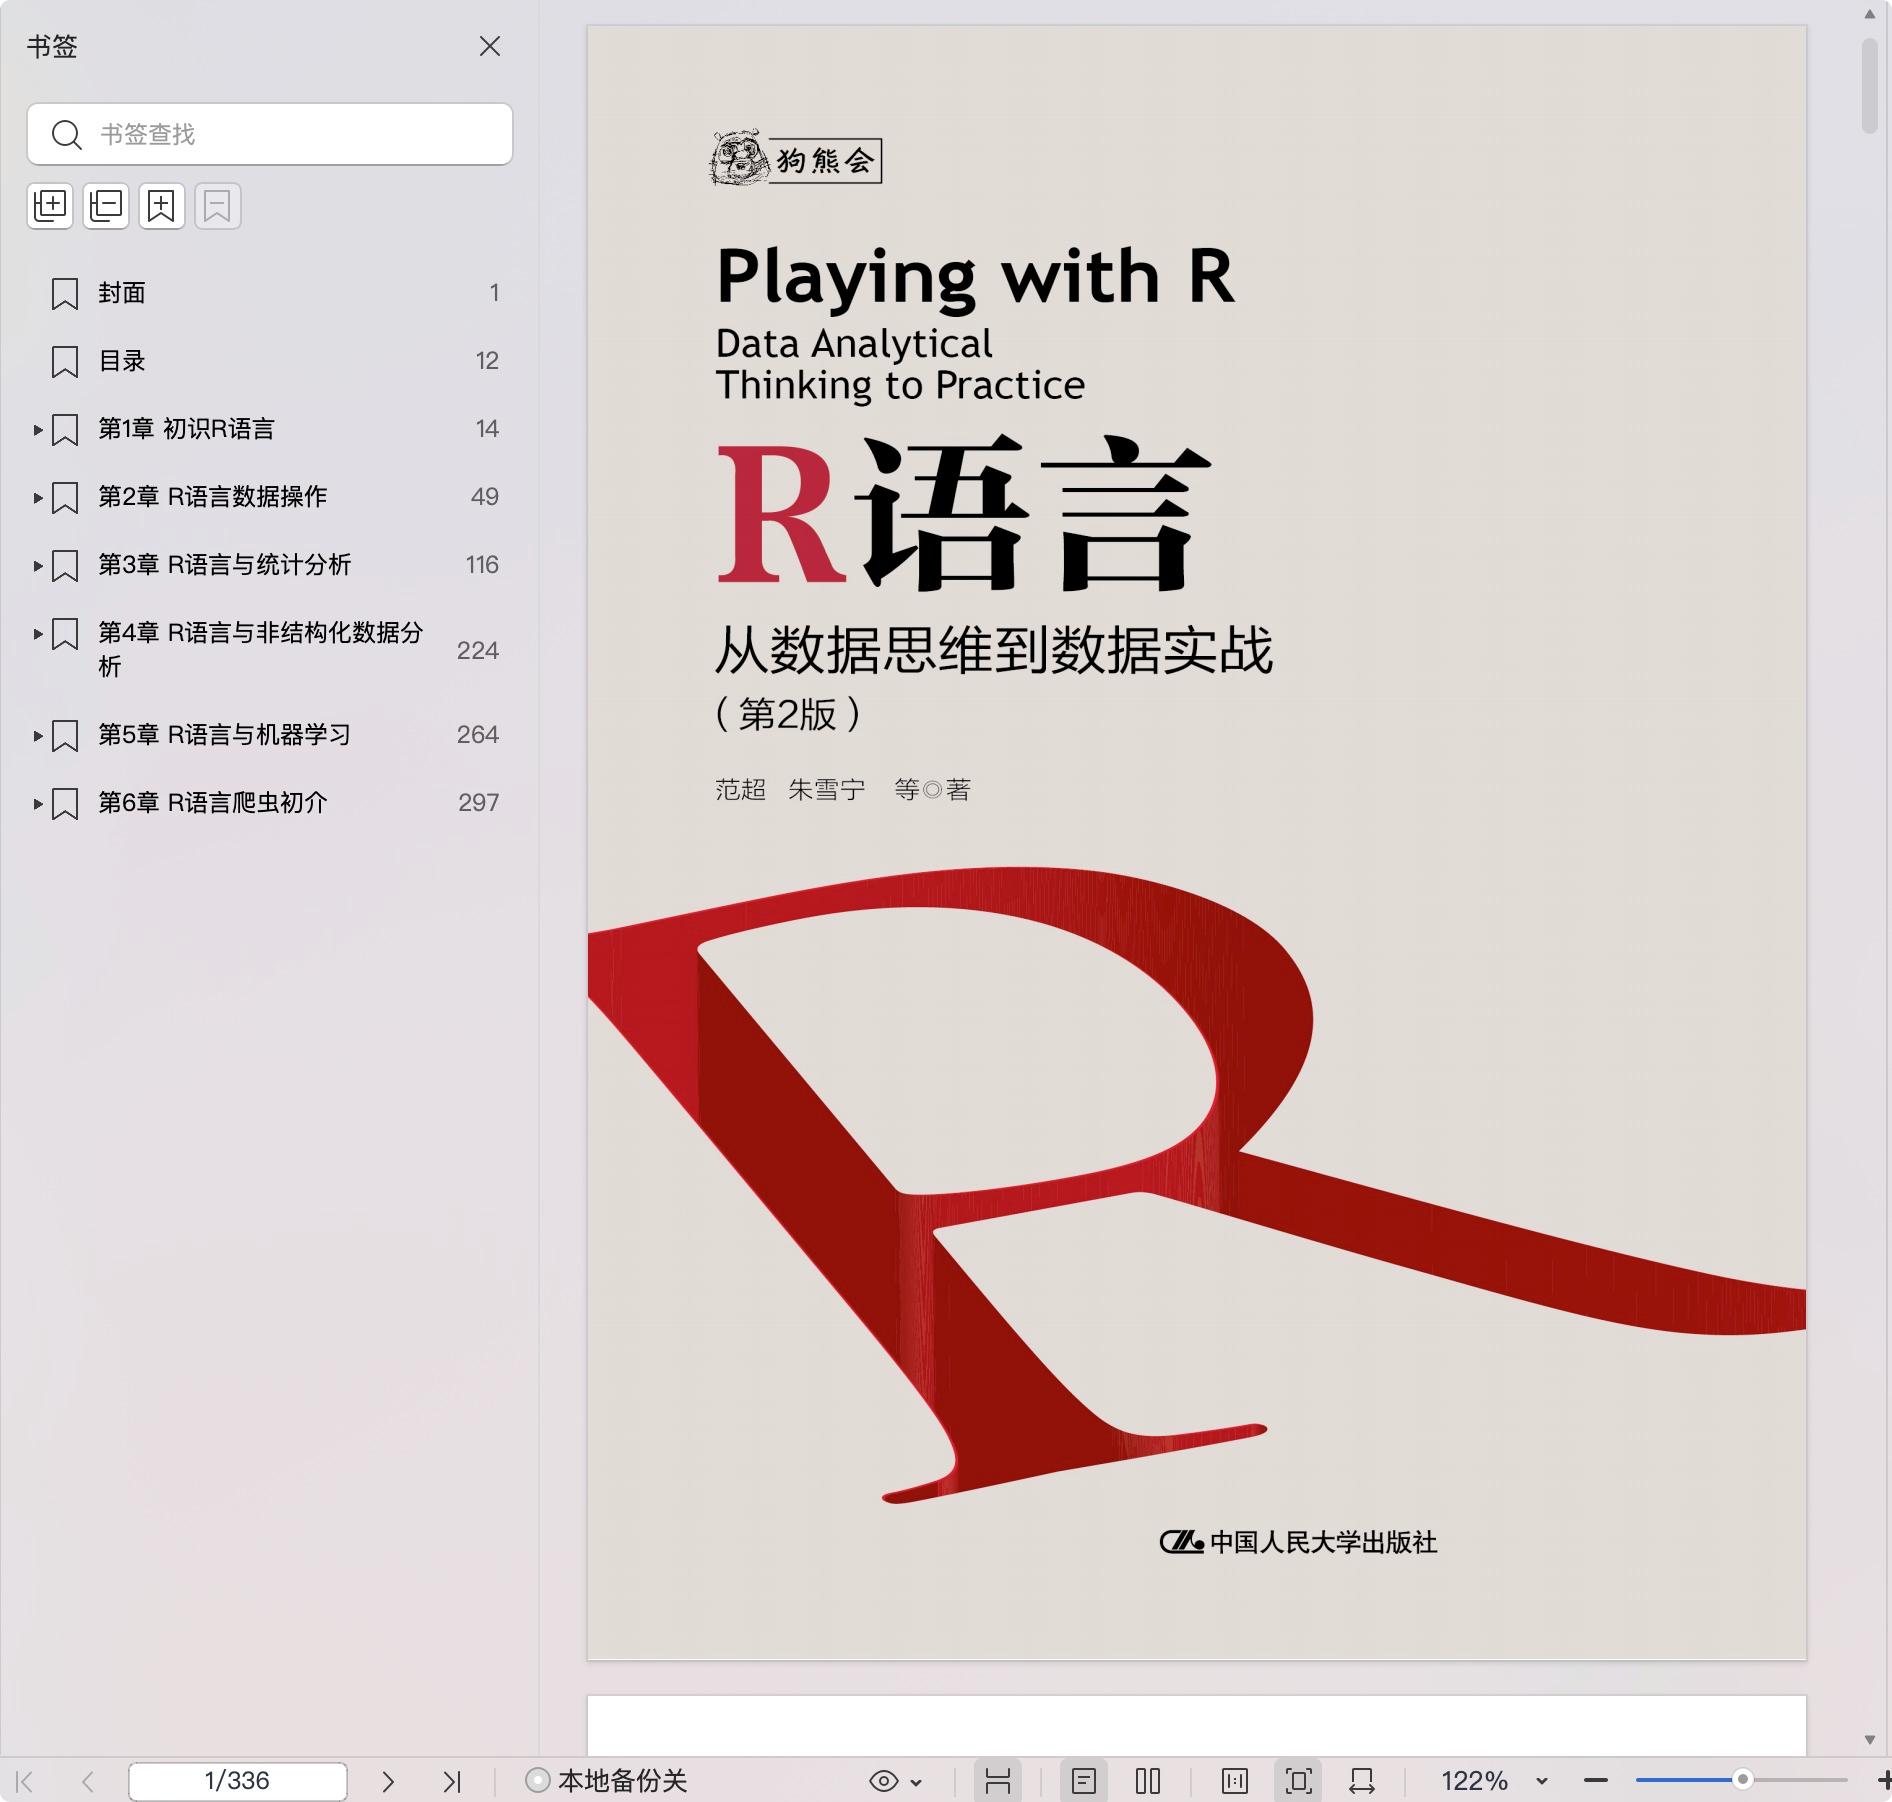Open the 122% zoom level dropdown
Image resolution: width=1892 pixels, height=1802 pixels.
(x=1541, y=1781)
